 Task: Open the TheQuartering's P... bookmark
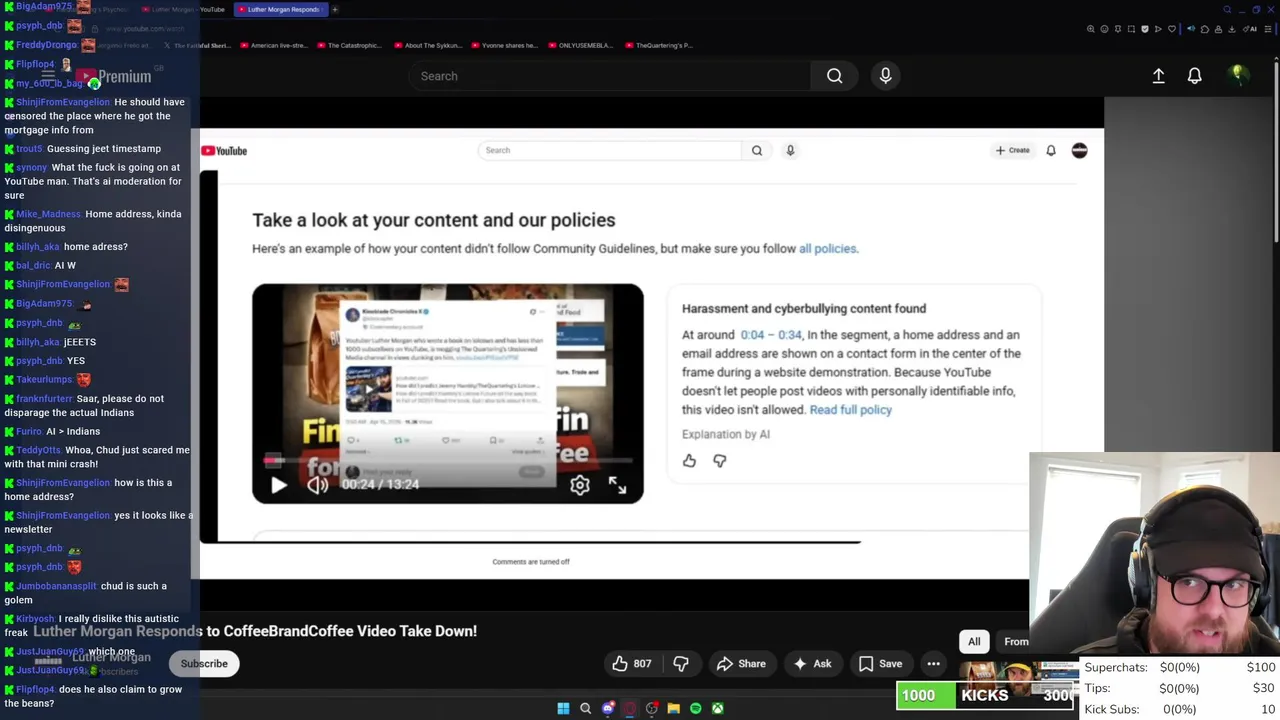pyautogui.click(x=658, y=45)
